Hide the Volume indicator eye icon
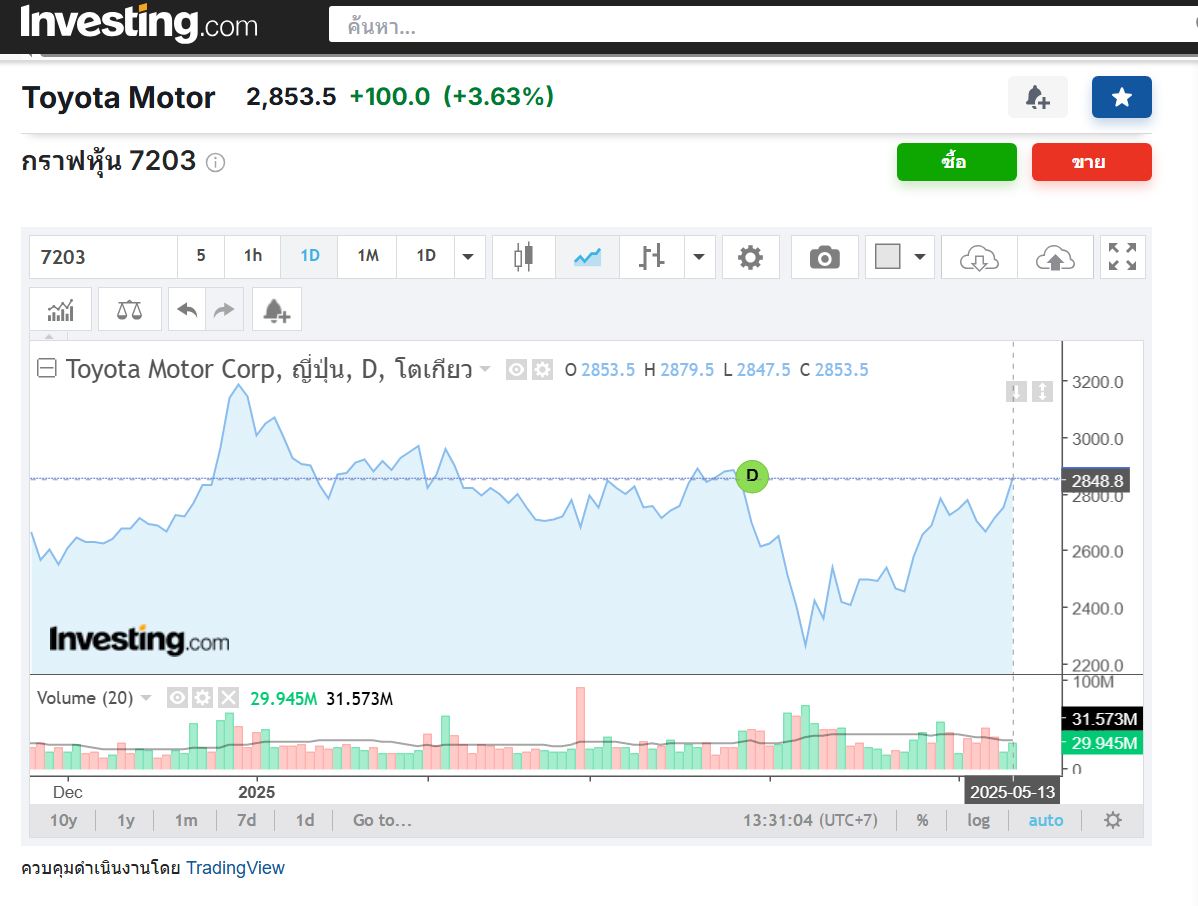This screenshot has width=1198, height=906. tap(177, 697)
